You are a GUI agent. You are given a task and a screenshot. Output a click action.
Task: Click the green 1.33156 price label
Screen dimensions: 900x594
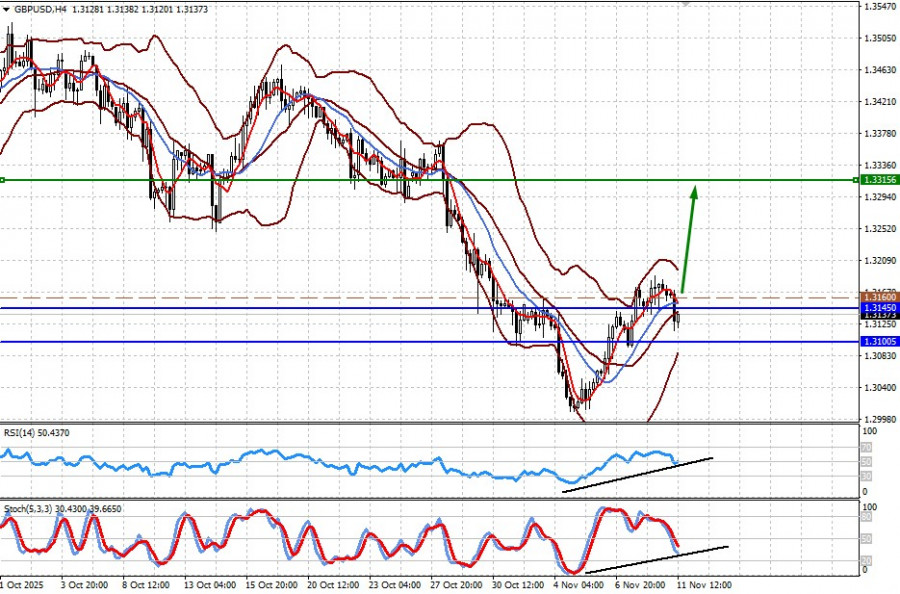pyautogui.click(x=880, y=180)
